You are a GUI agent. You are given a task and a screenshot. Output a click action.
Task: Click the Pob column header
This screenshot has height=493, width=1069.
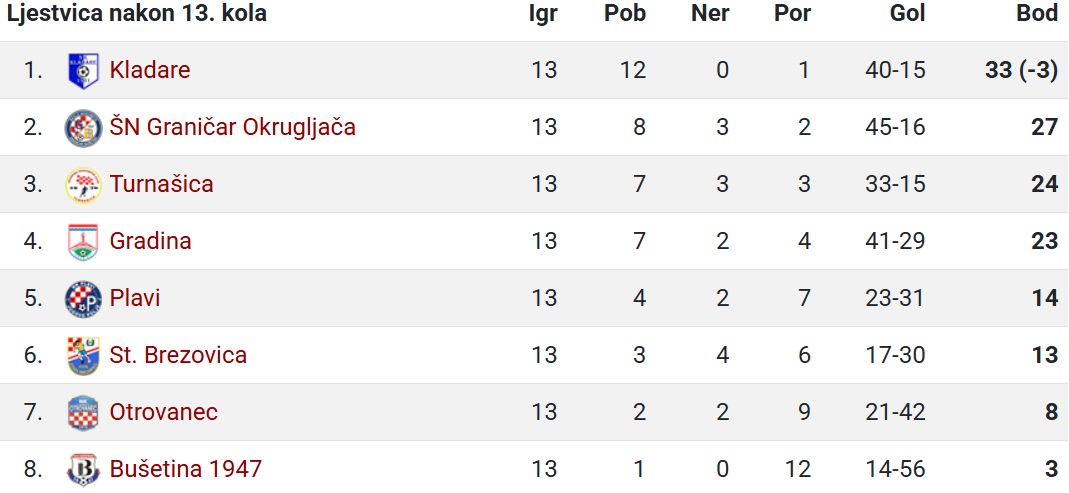(x=625, y=14)
